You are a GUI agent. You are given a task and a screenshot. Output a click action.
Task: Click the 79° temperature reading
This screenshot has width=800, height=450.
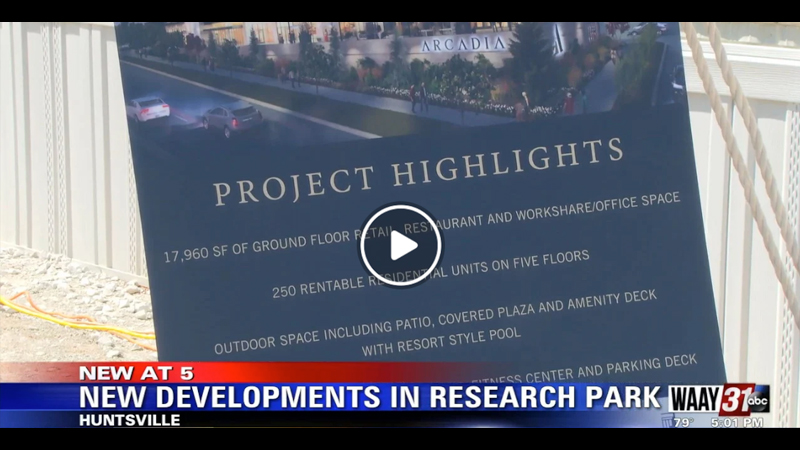(683, 421)
